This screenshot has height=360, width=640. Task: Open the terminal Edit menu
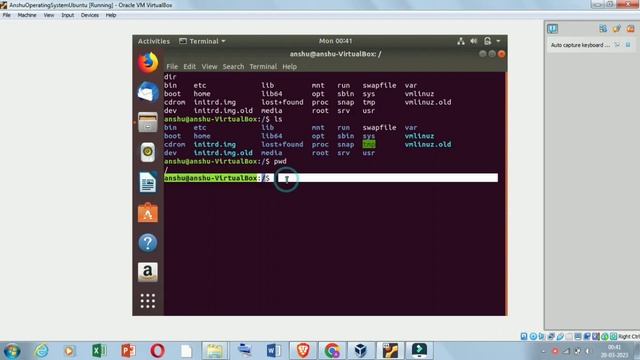[189, 67]
